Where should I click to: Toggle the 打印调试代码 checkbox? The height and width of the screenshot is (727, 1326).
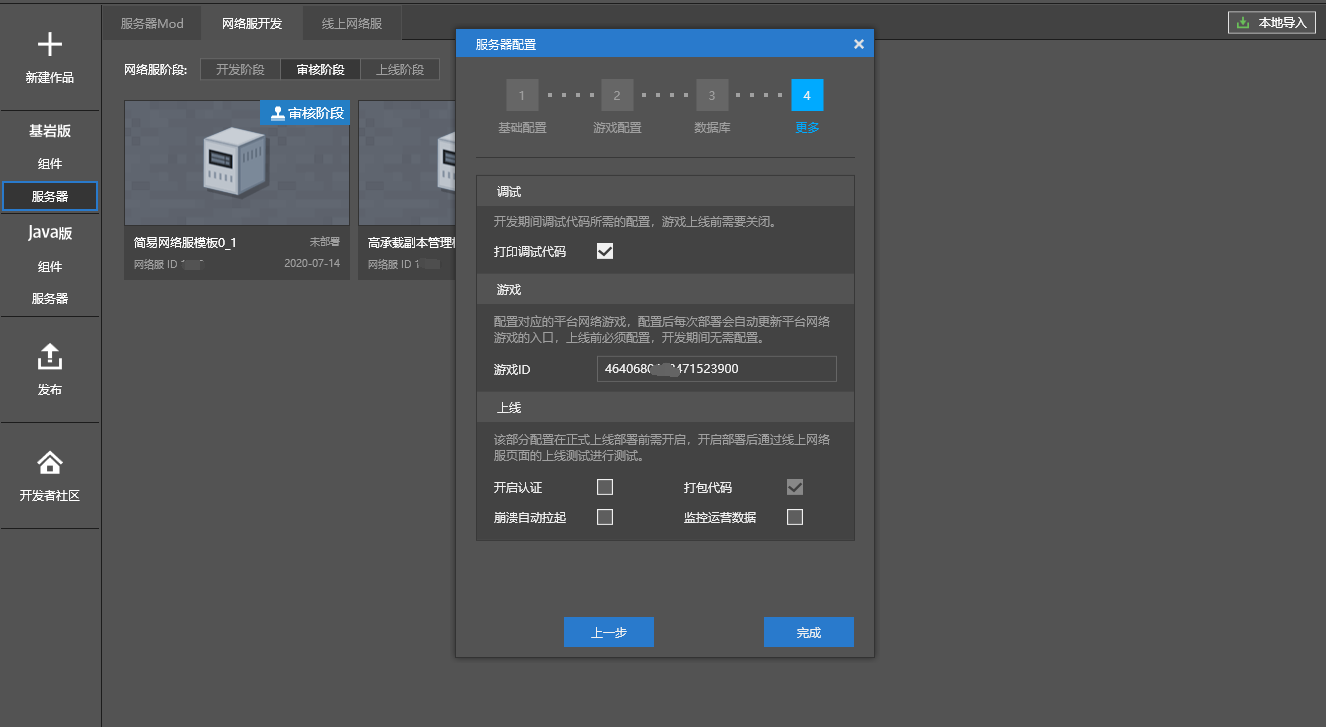pos(605,251)
